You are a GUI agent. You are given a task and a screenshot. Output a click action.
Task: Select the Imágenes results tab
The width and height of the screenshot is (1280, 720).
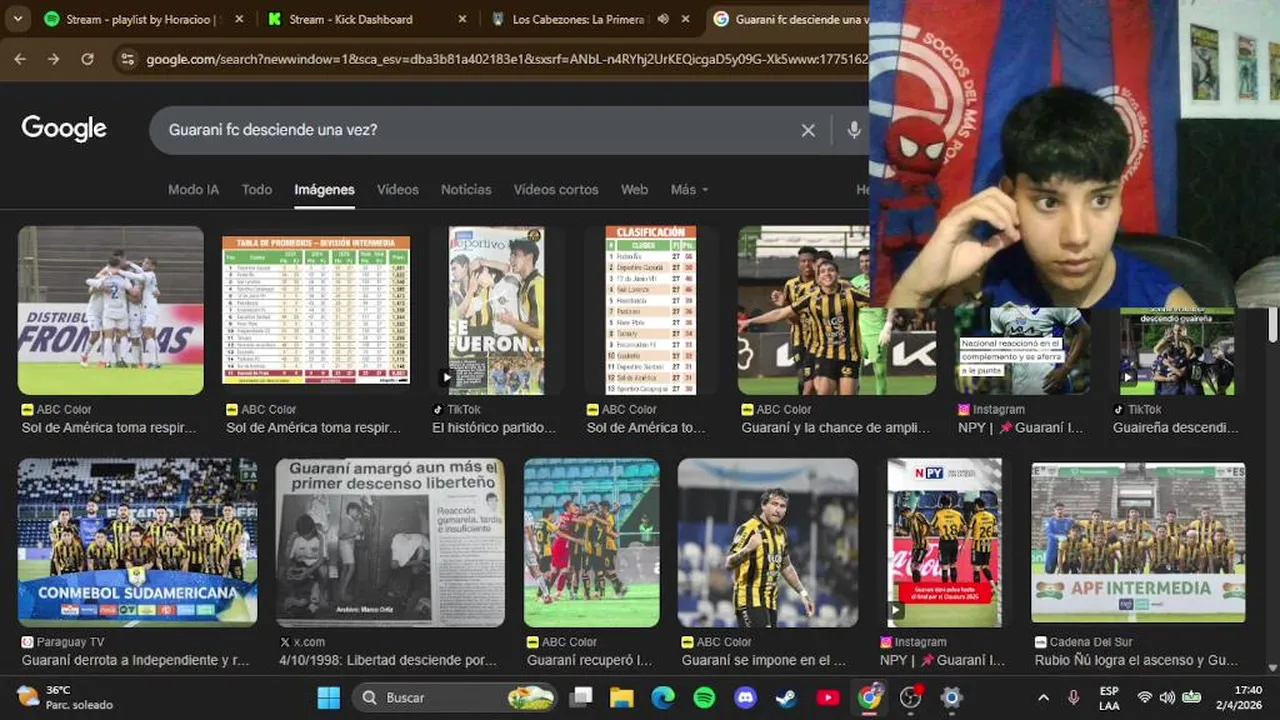(x=324, y=189)
